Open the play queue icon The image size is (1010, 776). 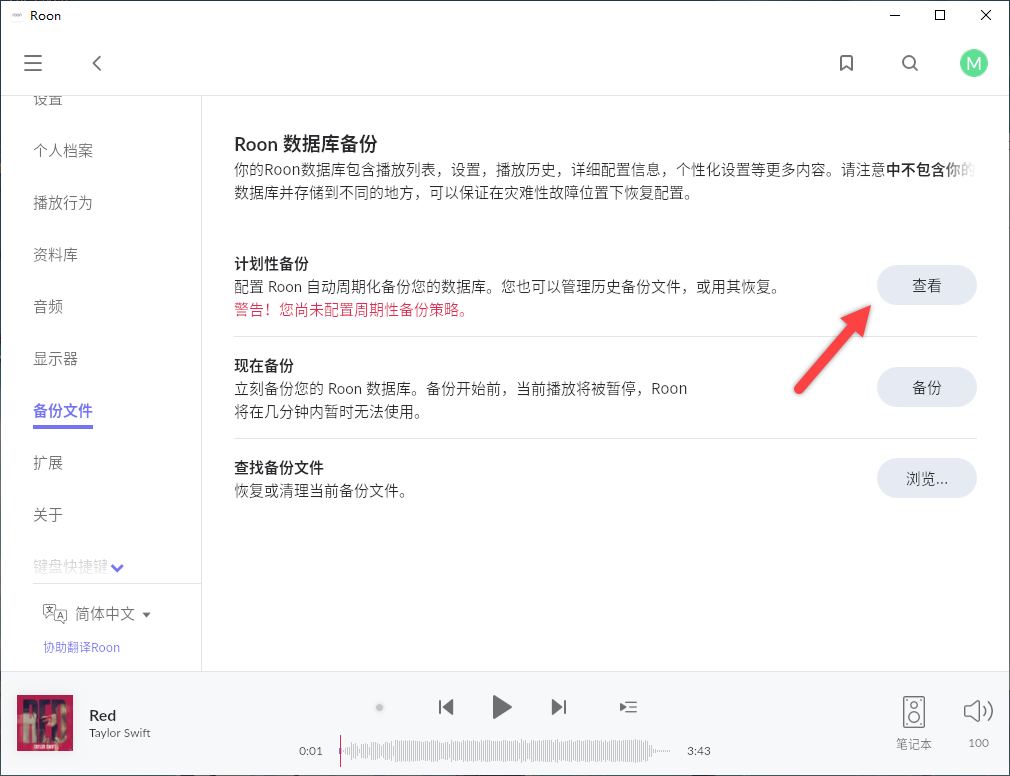628,707
